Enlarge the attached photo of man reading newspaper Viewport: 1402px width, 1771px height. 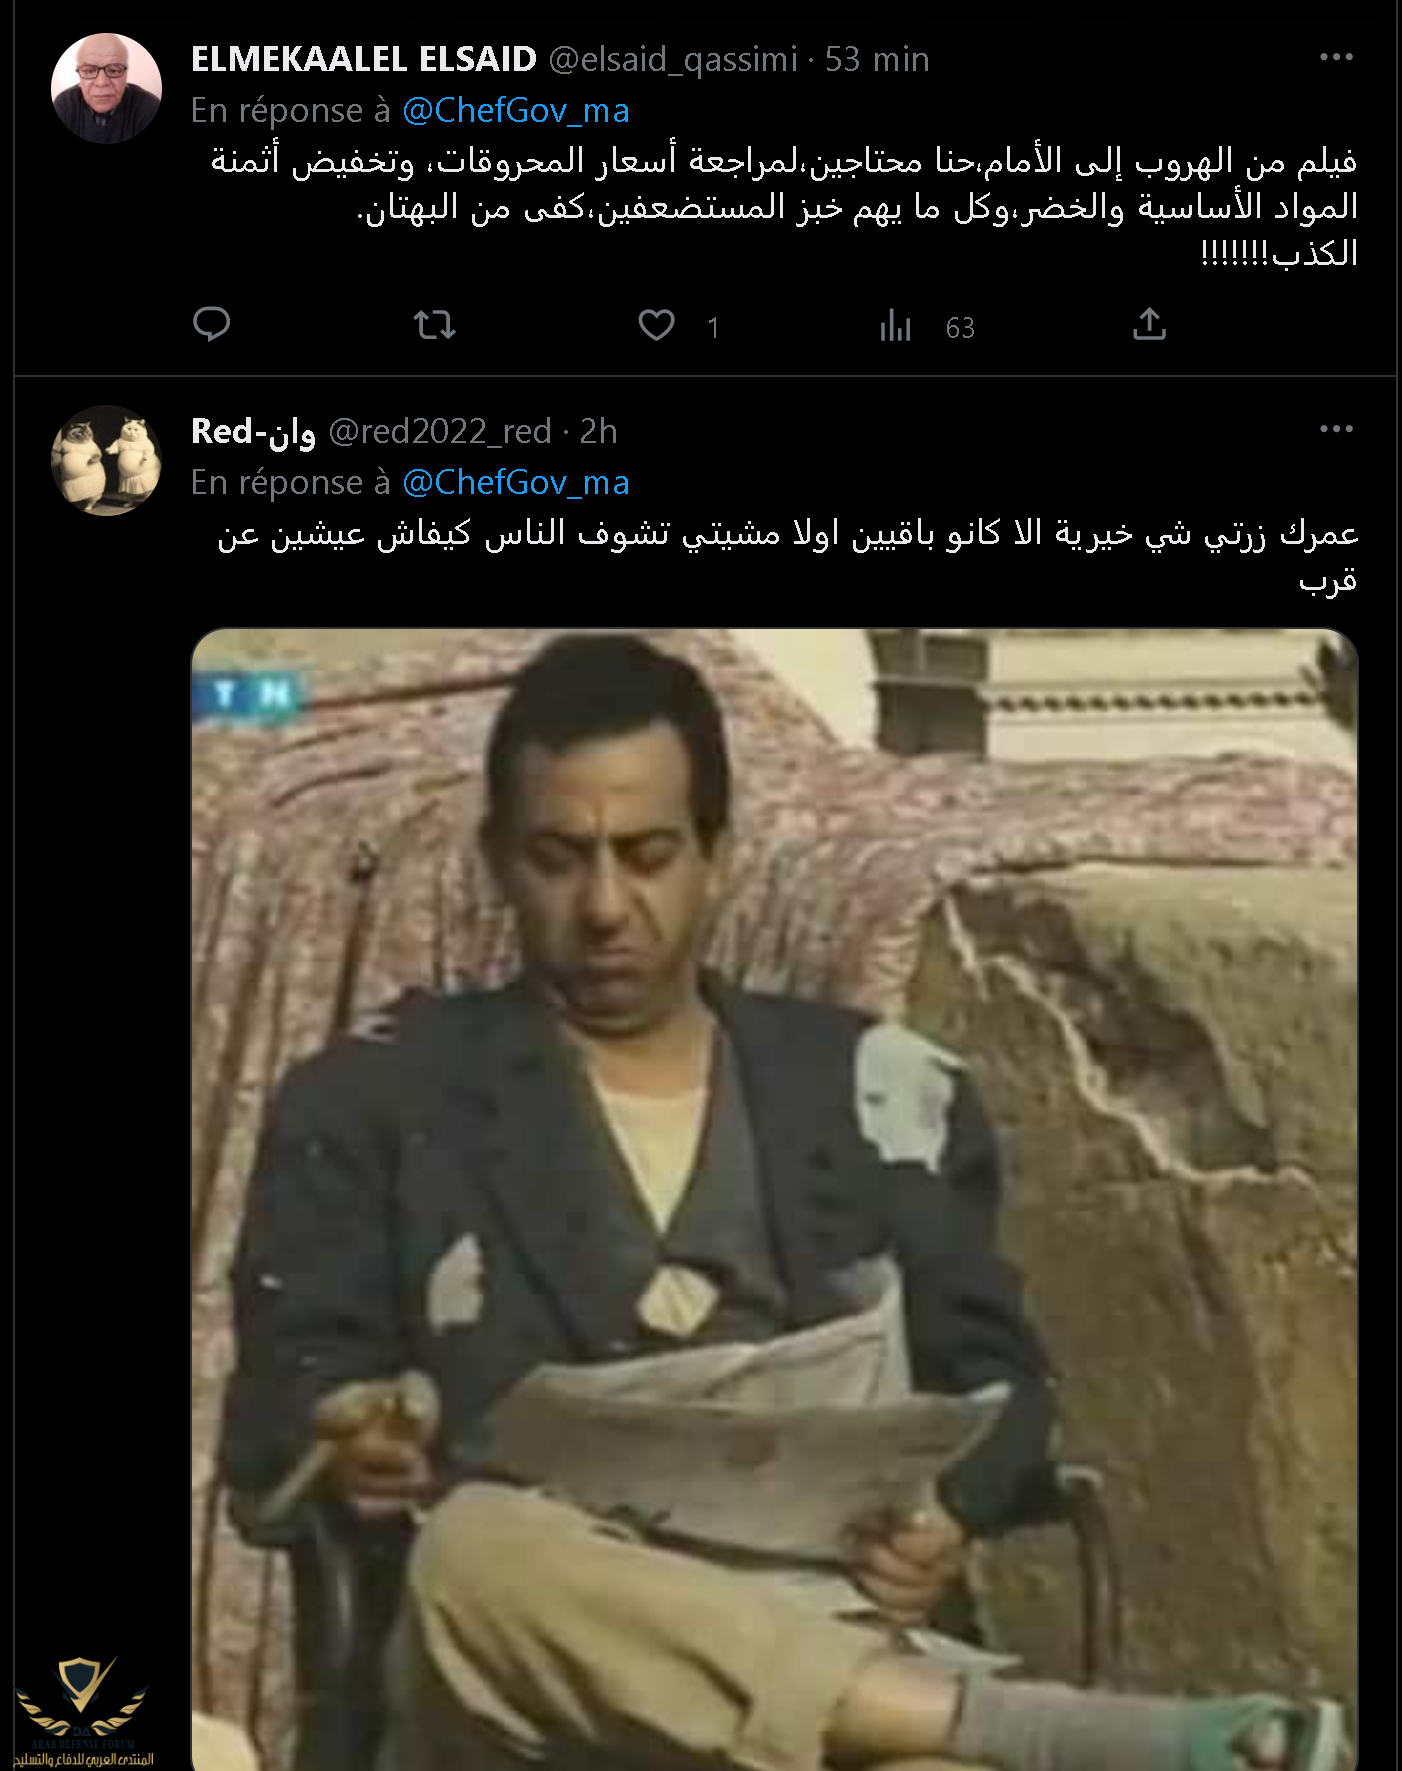point(774,1199)
